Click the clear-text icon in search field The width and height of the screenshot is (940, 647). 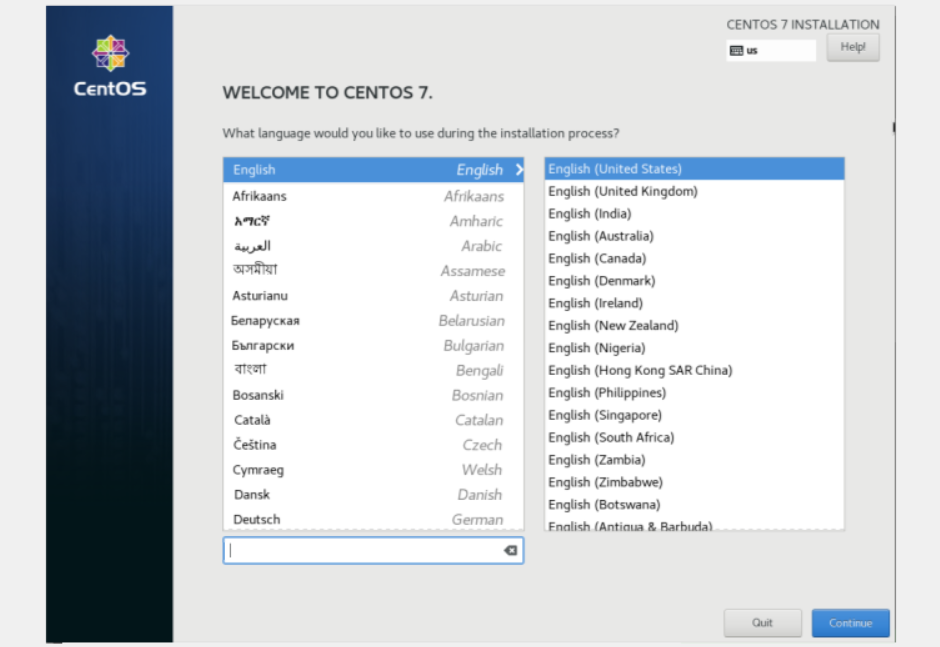tap(510, 550)
